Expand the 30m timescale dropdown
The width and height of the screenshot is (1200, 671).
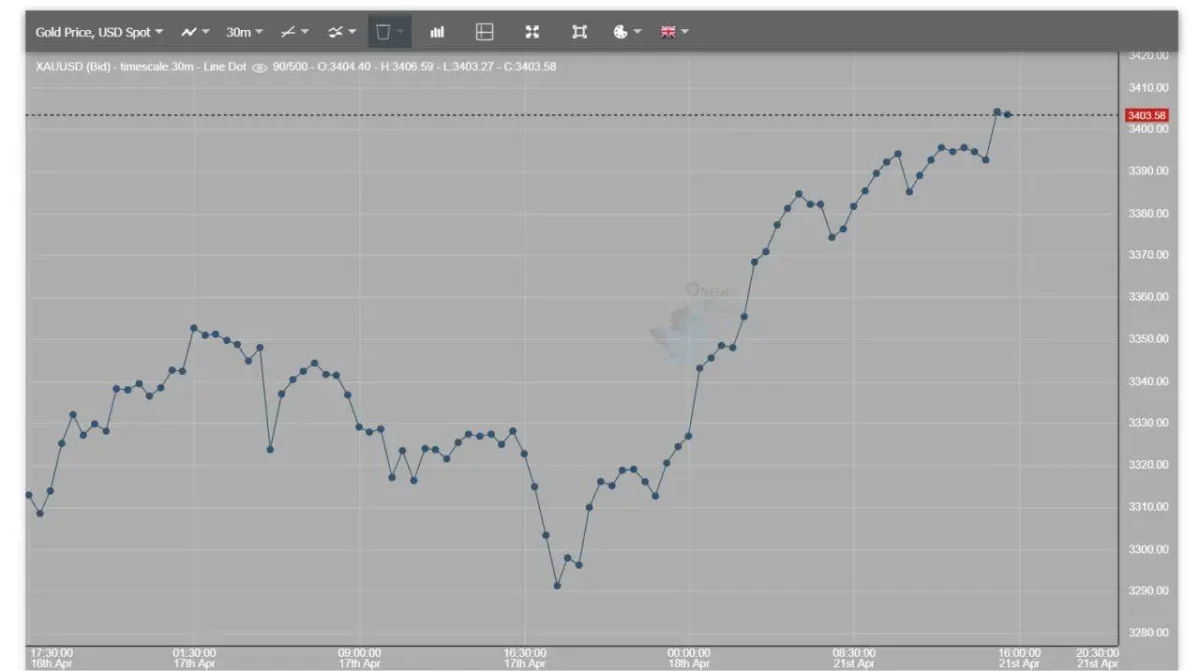pyautogui.click(x=244, y=32)
